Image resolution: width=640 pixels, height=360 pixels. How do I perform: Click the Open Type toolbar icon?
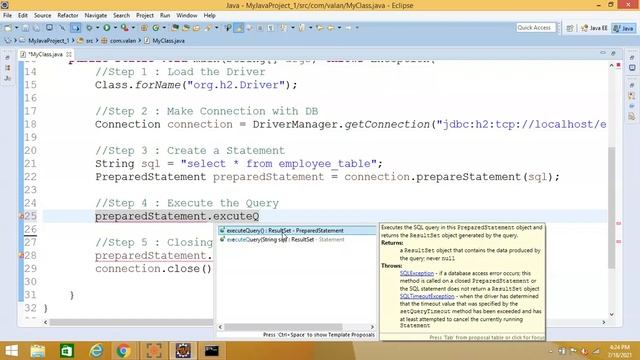click(175, 28)
